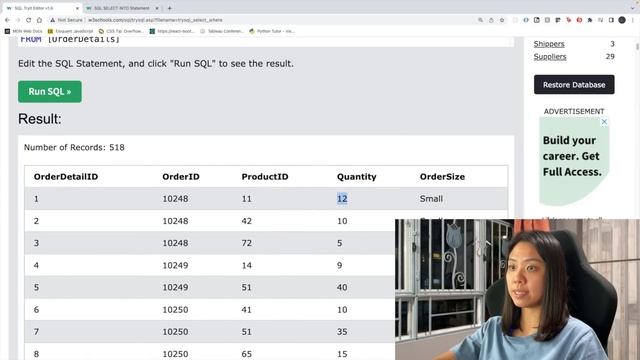This screenshot has width=640, height=360.
Task: Click the Restore Database button
Action: [574, 84]
